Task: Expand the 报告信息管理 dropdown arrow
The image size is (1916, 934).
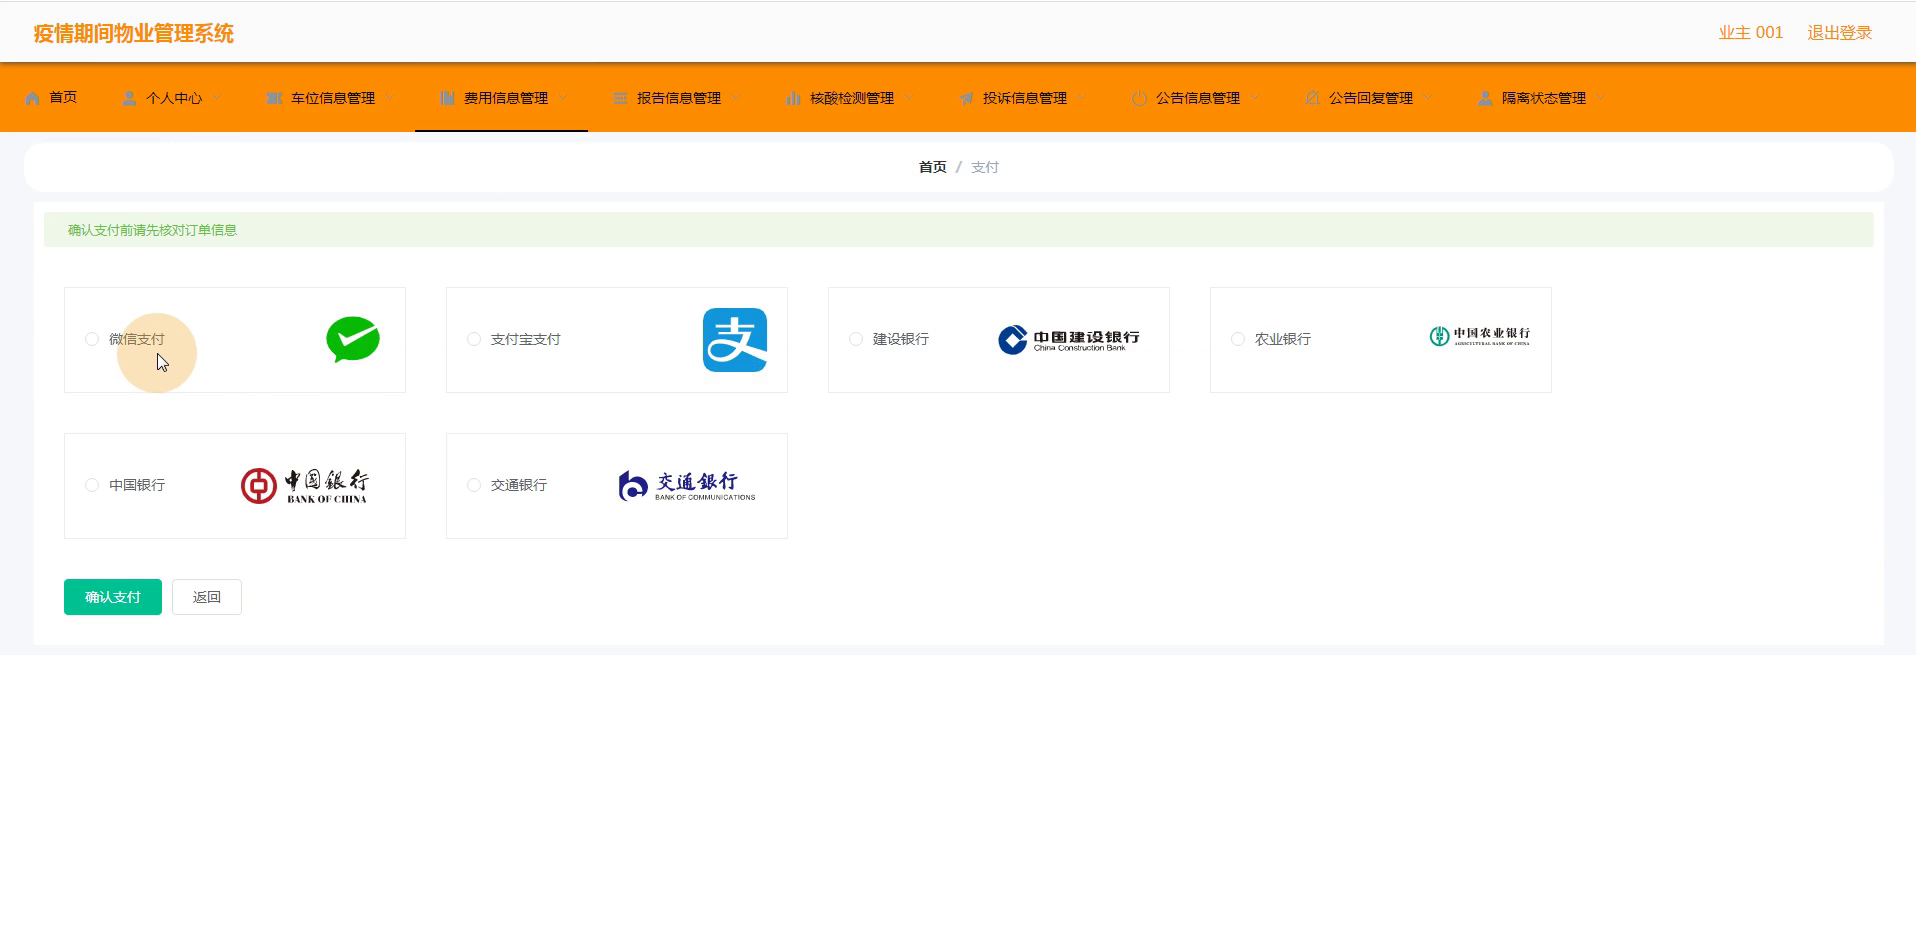Action: tap(736, 98)
